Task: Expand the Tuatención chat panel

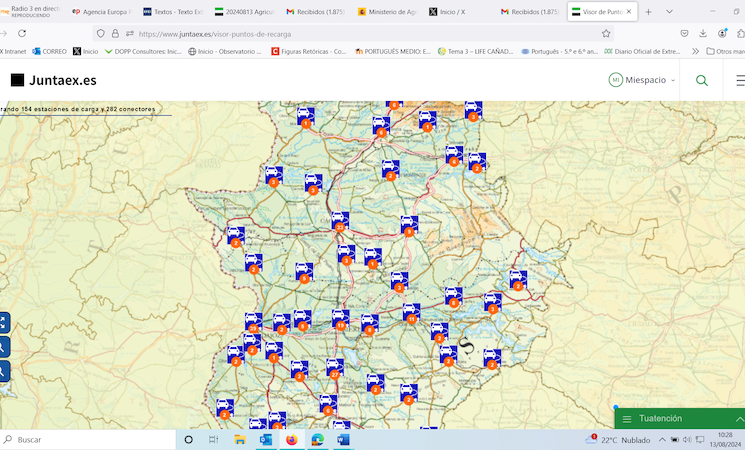Action: [x=739, y=419]
